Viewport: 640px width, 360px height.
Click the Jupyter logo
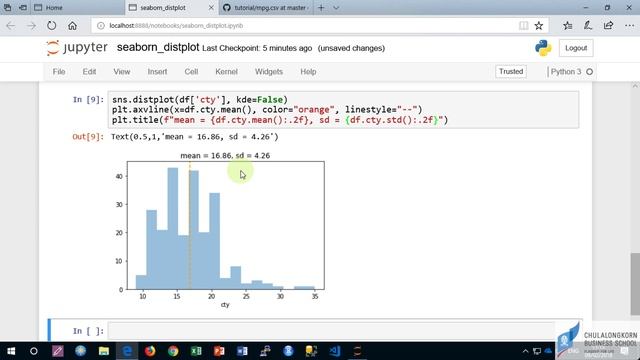[x=77, y=48]
